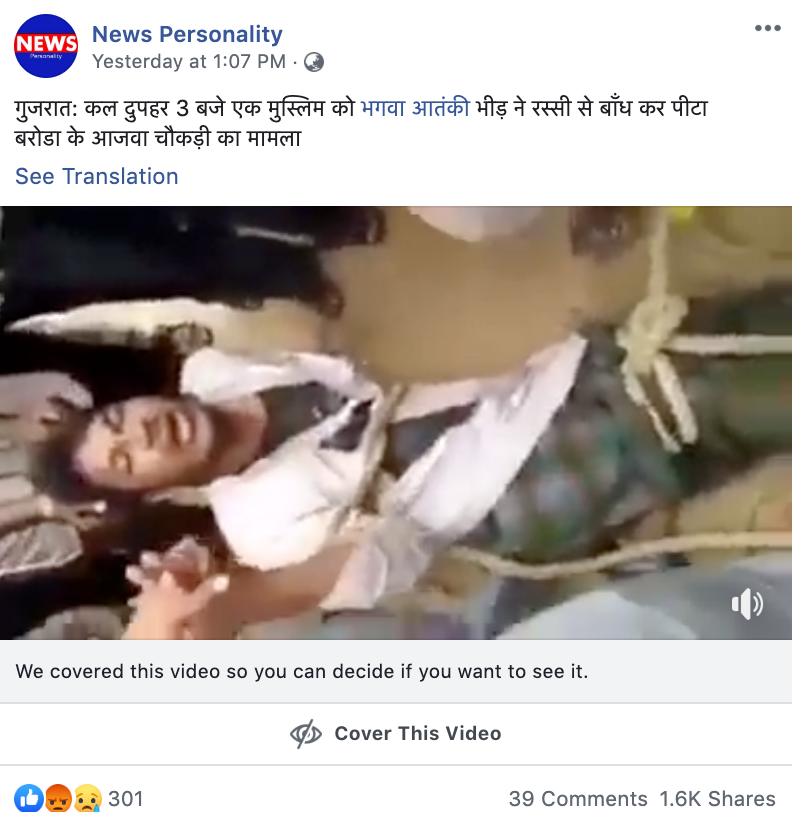Click the angry face reaction icon
Screen dimensions: 792x815
(58, 798)
